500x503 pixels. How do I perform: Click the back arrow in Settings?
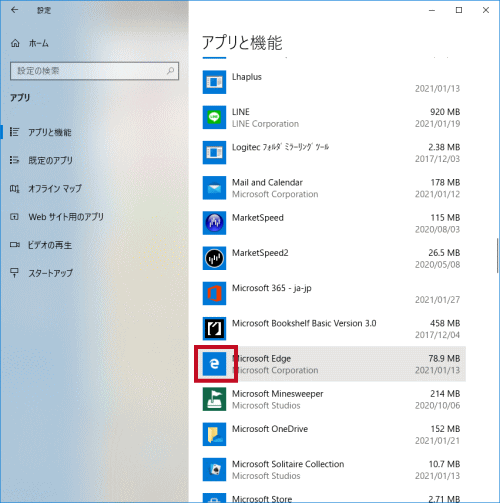[14, 10]
